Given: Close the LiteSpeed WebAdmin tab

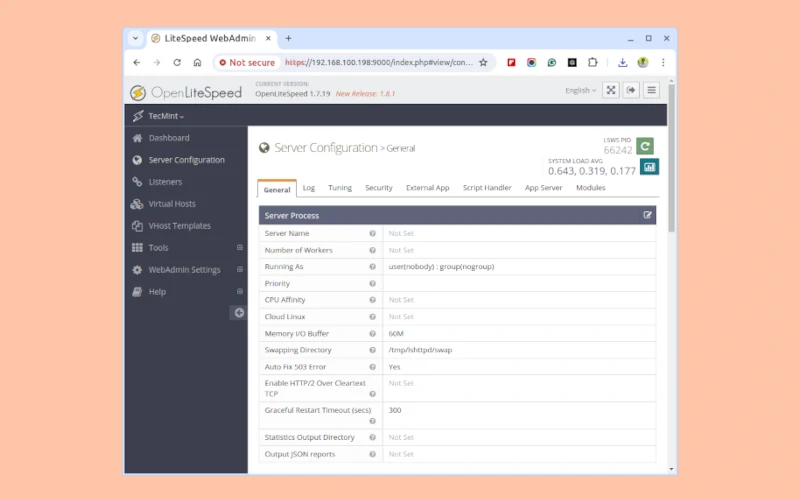Looking at the screenshot, I should tap(268, 38).
